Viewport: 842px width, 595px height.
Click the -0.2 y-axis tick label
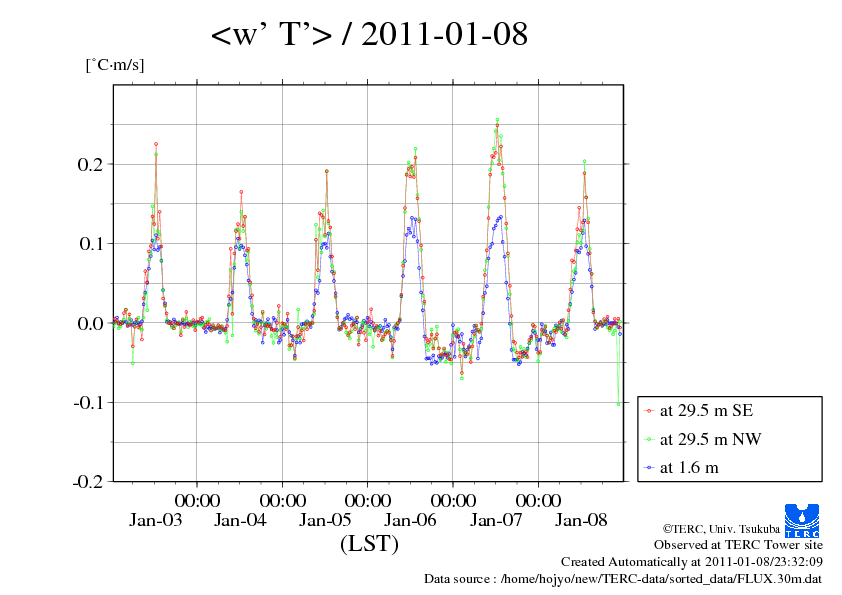point(89,481)
